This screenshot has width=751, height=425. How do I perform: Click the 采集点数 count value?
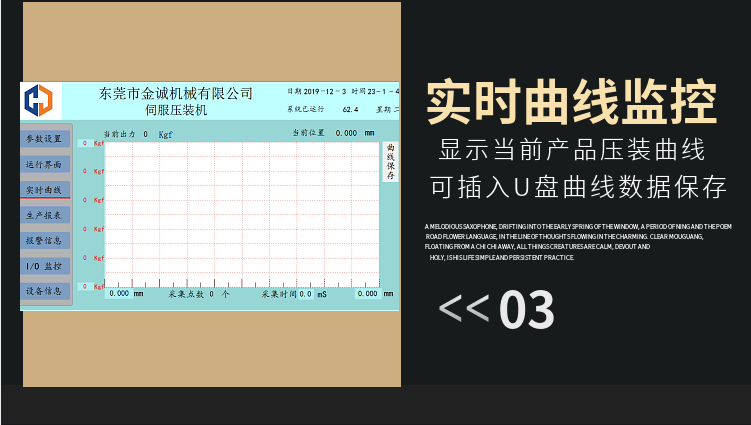tap(214, 295)
